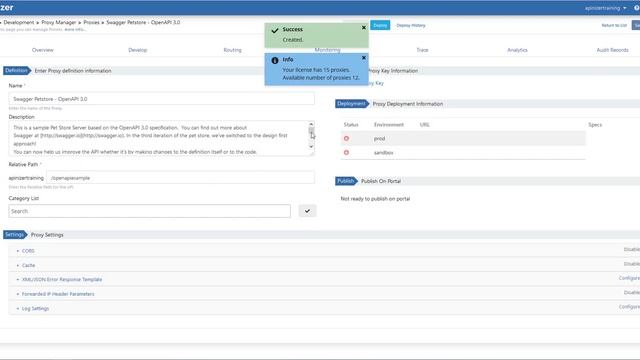Open help icon in top bar

coord(637,8)
